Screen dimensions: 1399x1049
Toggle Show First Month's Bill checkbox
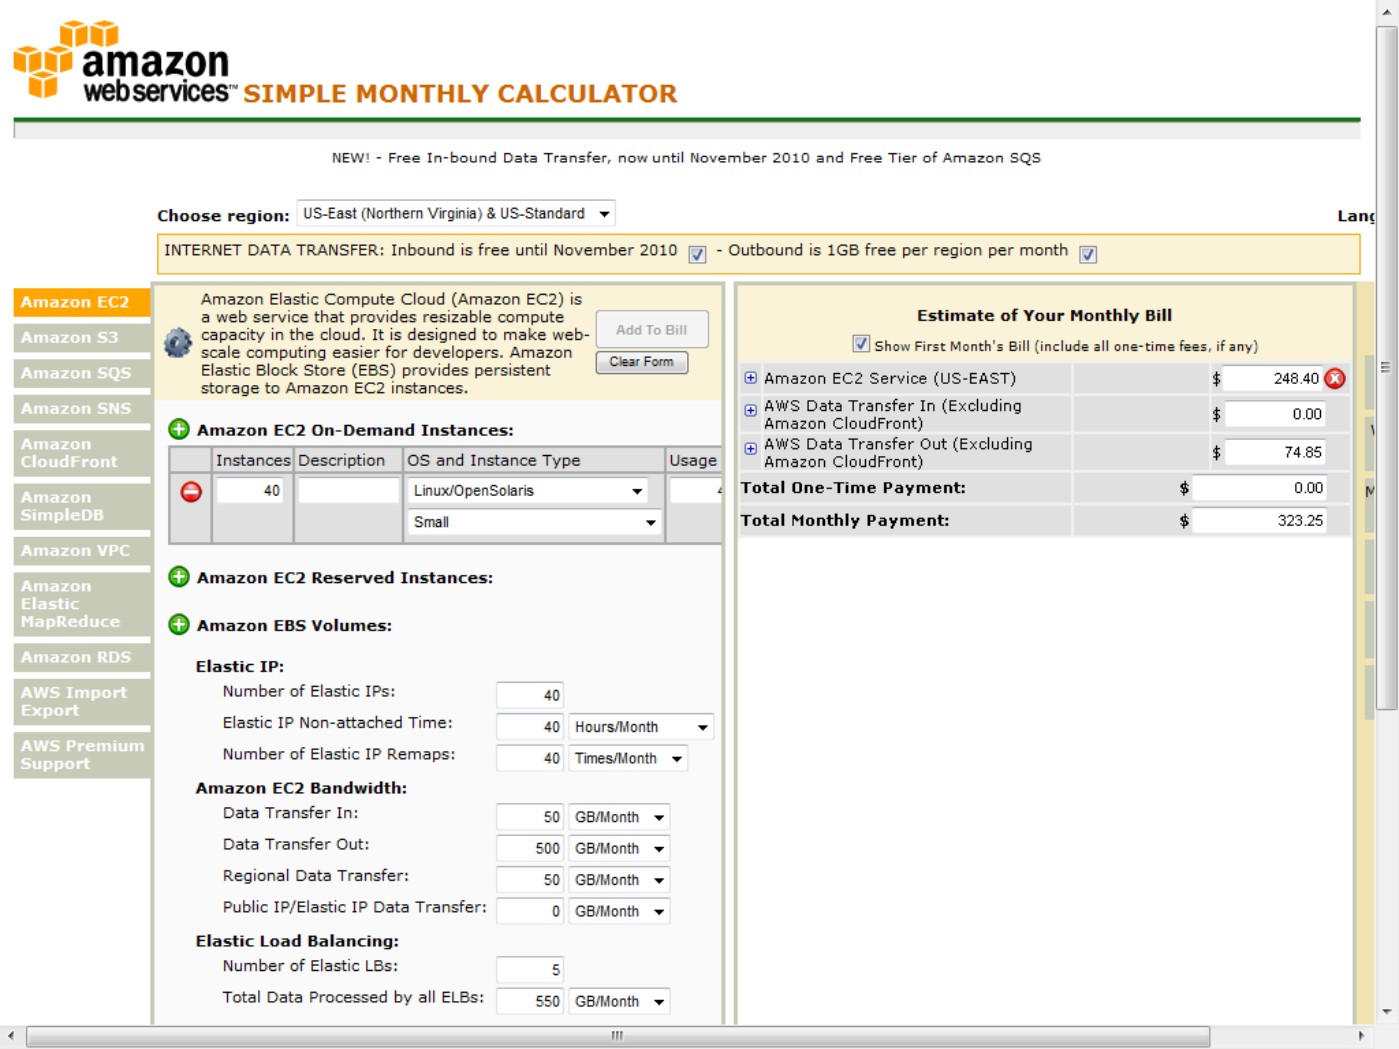pos(861,344)
